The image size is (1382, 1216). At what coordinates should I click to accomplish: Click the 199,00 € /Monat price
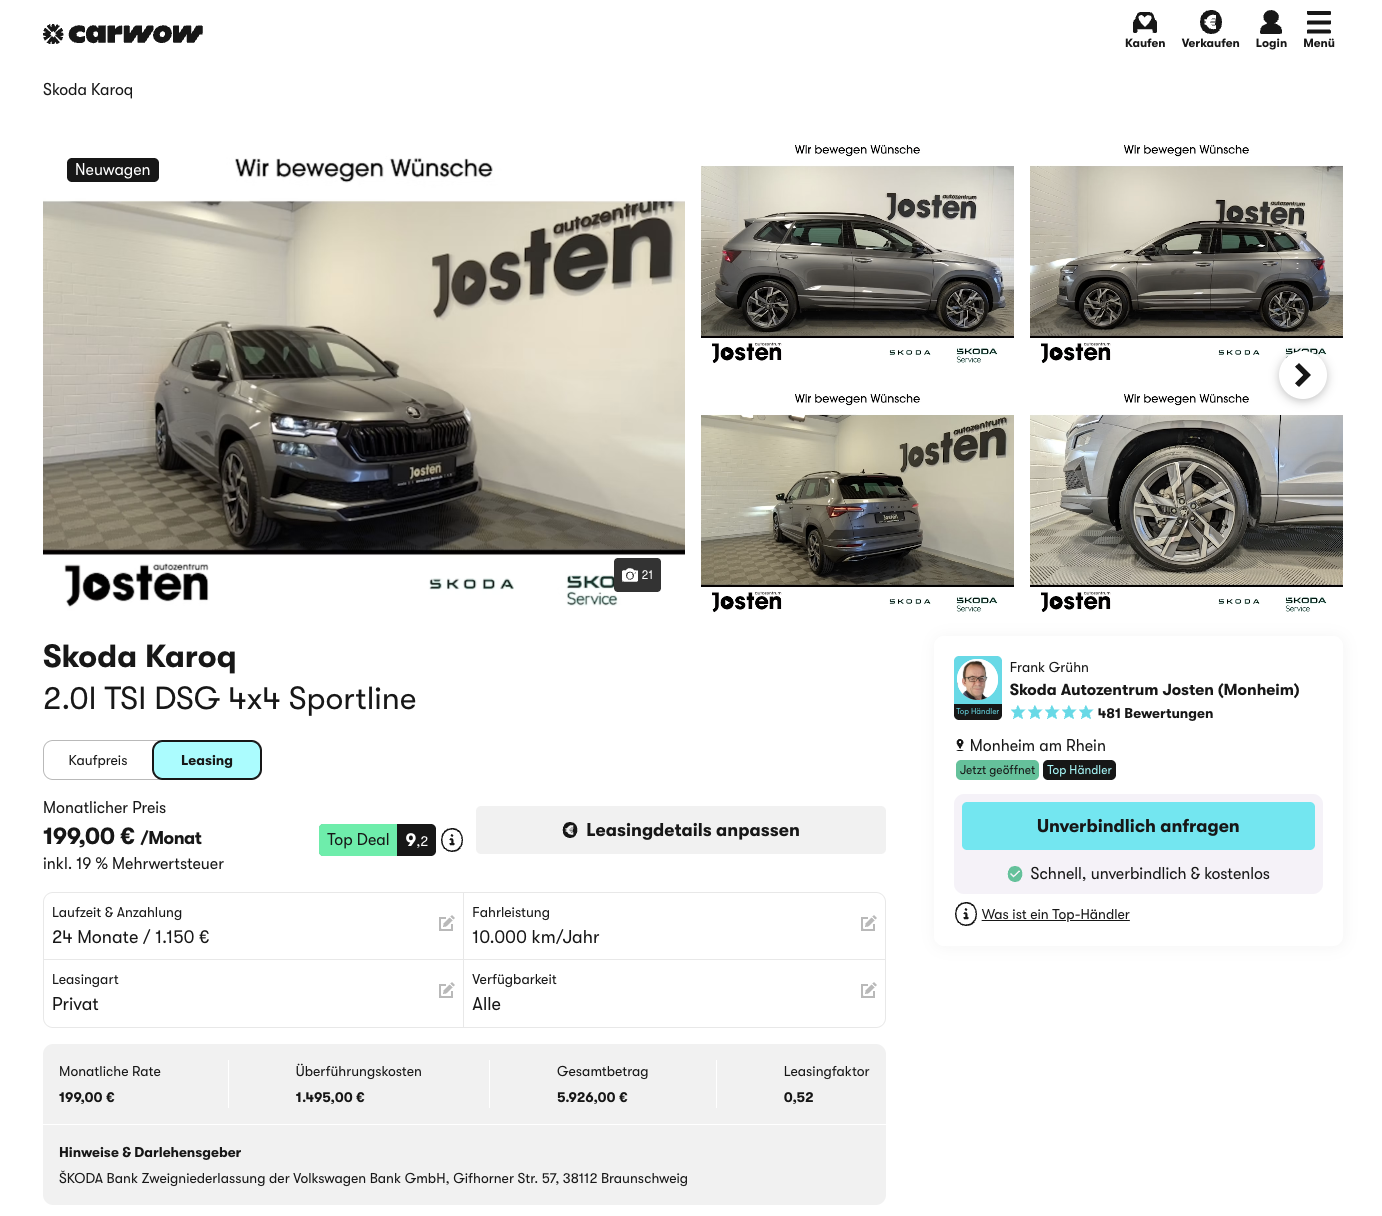(122, 837)
